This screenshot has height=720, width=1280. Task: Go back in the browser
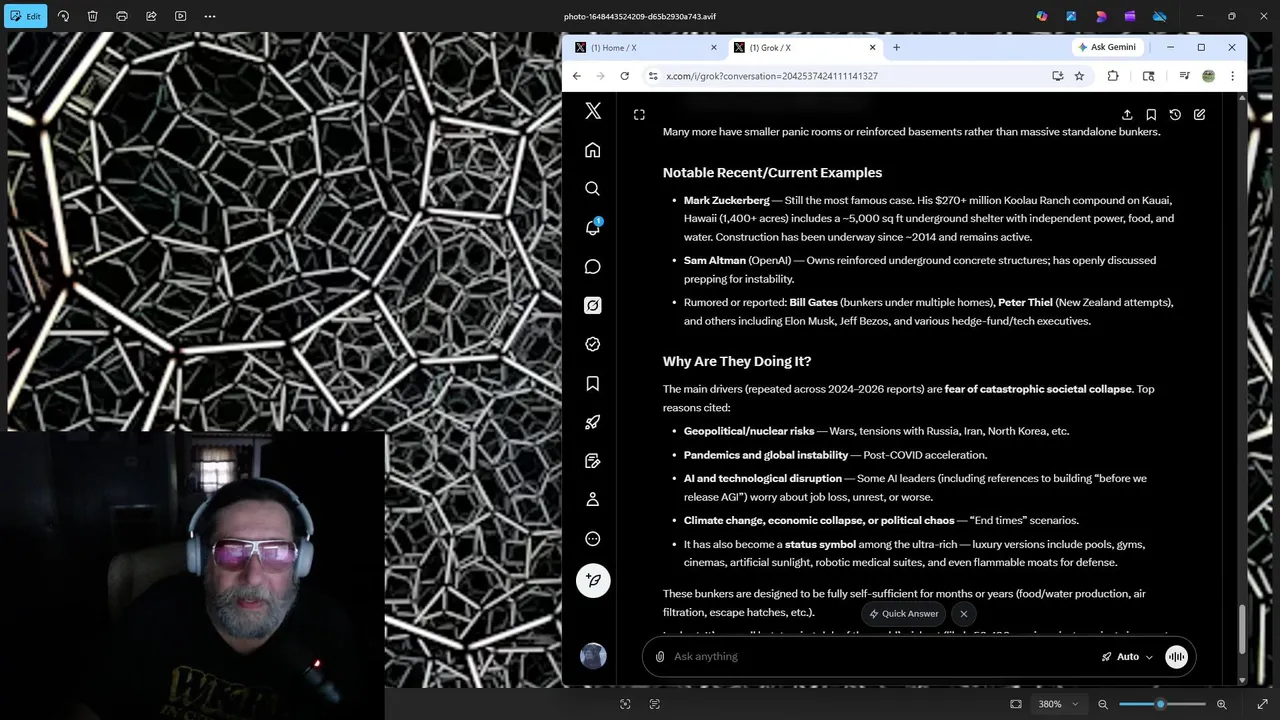(x=576, y=76)
